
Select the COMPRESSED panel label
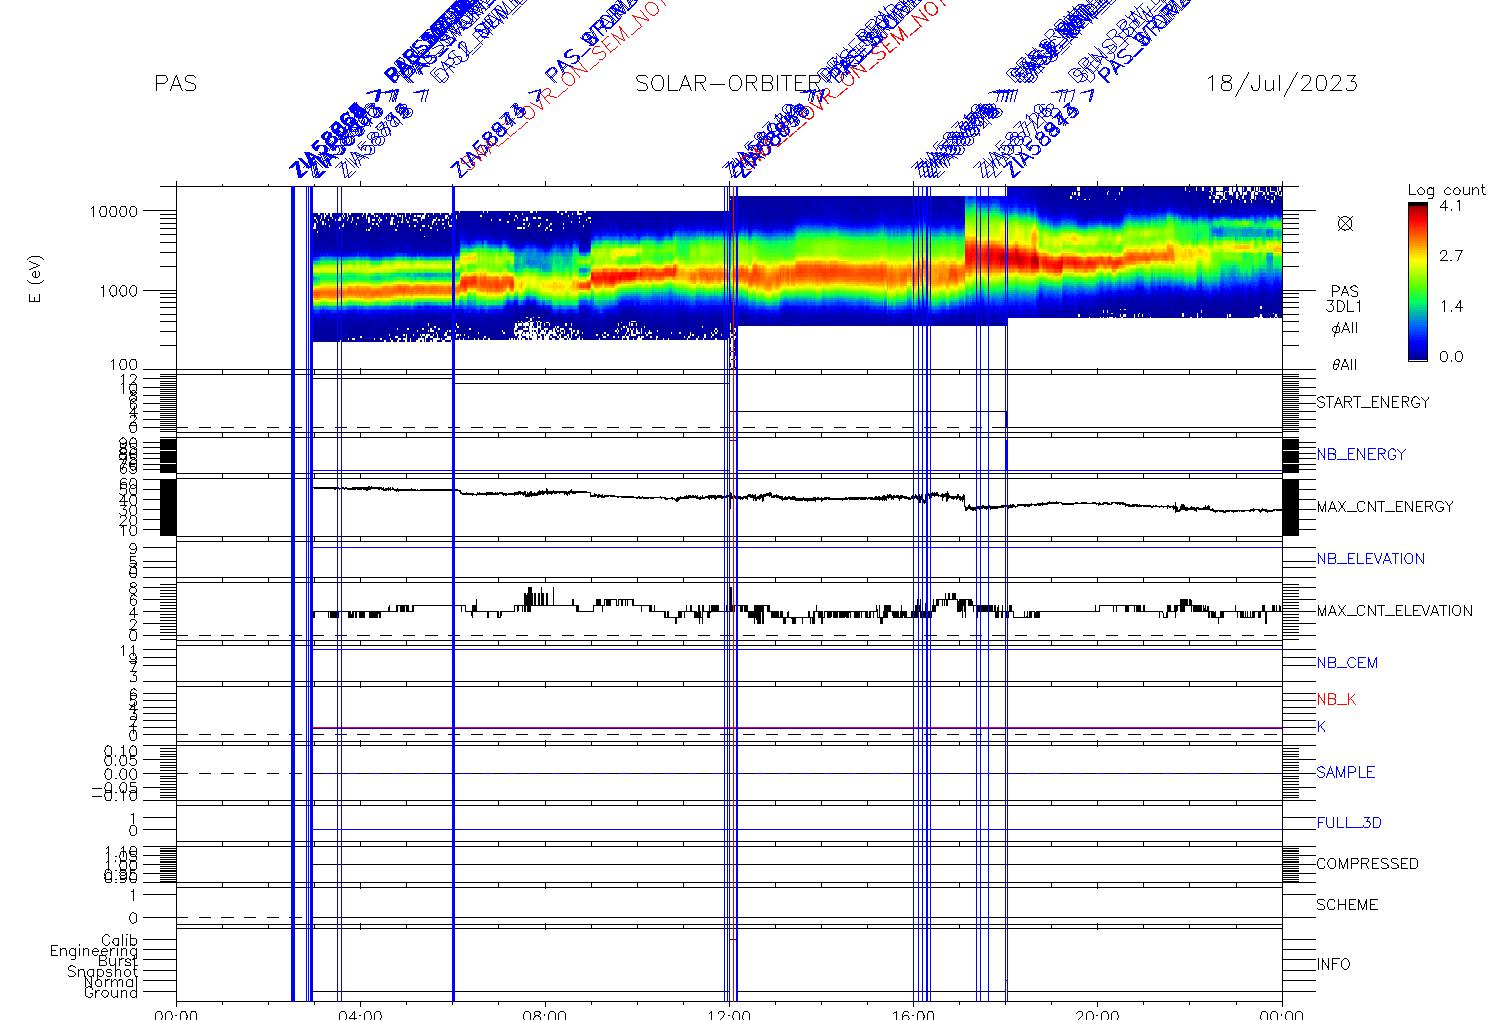pyautogui.click(x=1367, y=864)
